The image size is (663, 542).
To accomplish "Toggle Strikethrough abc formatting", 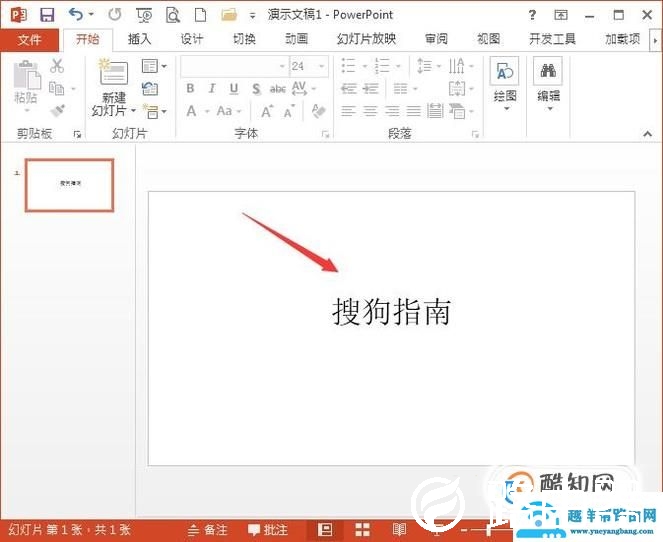I will point(277,89).
